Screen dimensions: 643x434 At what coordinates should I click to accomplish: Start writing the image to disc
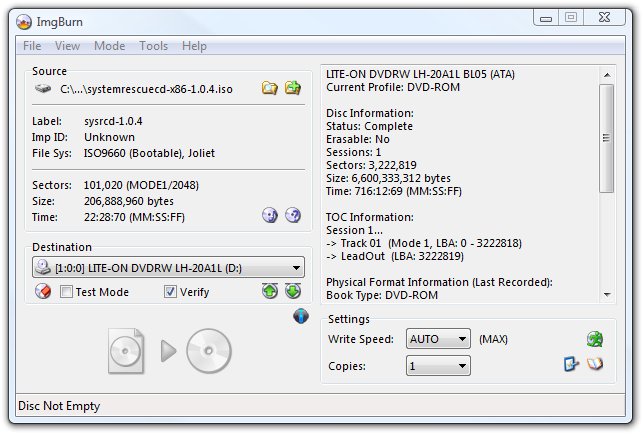170,351
